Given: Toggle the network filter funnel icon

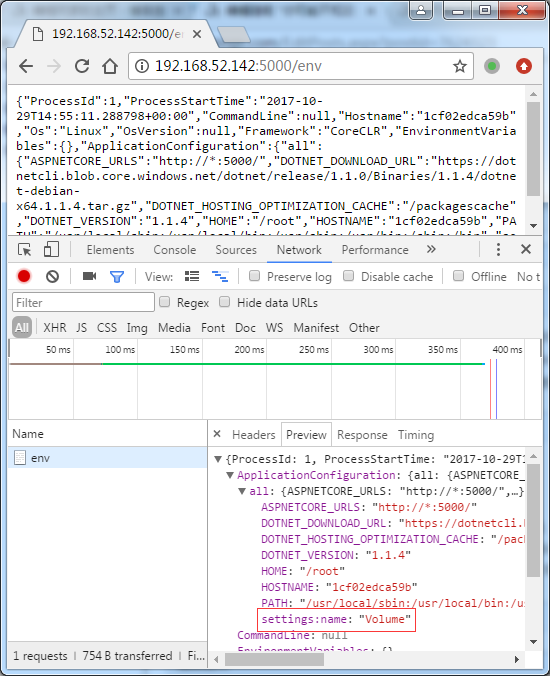Looking at the screenshot, I should coord(117,277).
